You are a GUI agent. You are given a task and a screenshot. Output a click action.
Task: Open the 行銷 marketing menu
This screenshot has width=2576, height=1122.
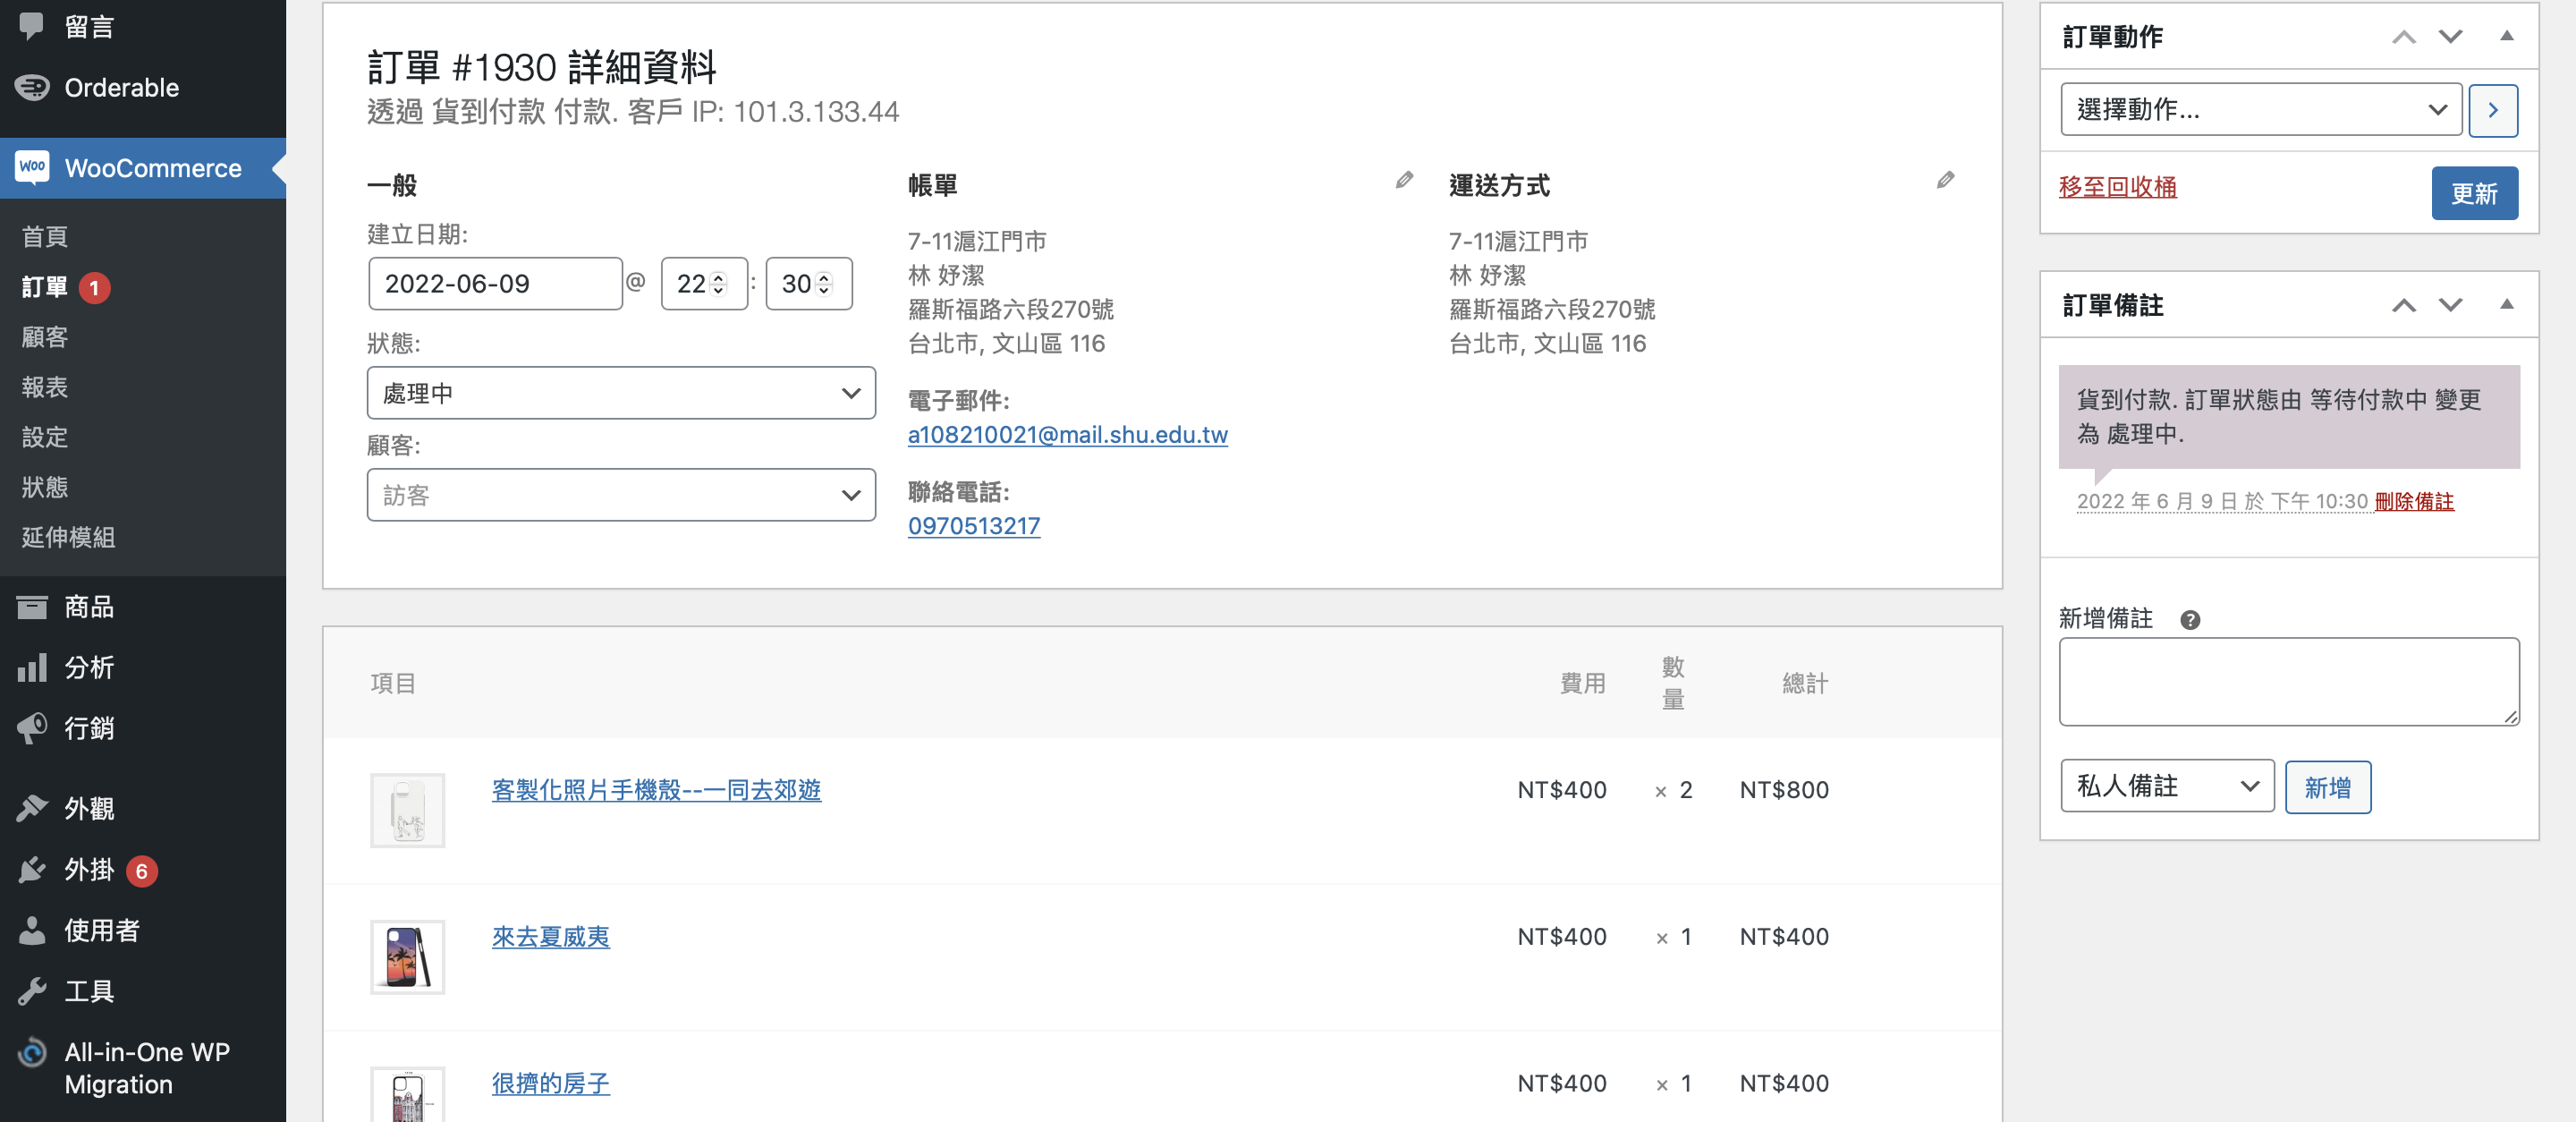click(89, 728)
